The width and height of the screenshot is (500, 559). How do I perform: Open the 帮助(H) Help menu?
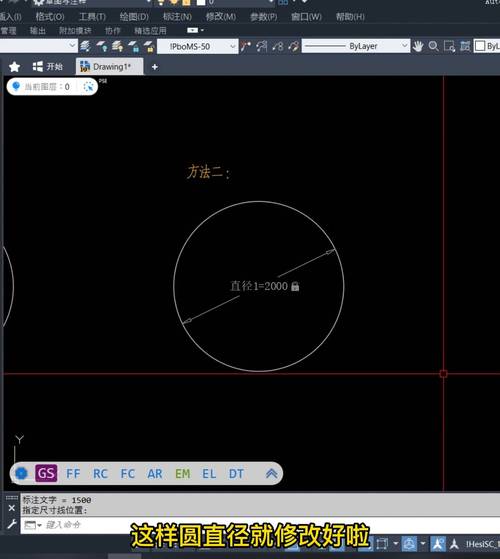click(350, 17)
